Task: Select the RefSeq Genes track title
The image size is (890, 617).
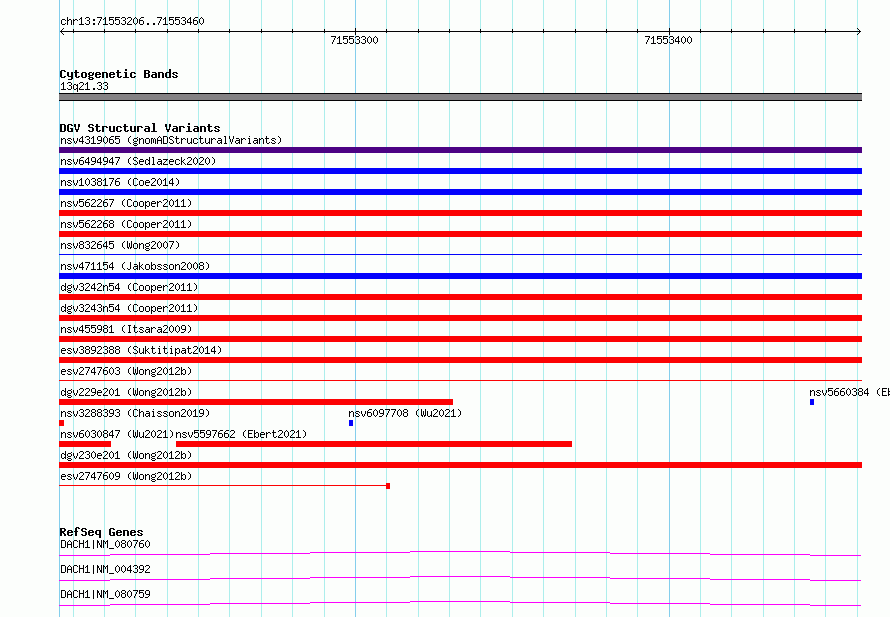Action: 101,532
